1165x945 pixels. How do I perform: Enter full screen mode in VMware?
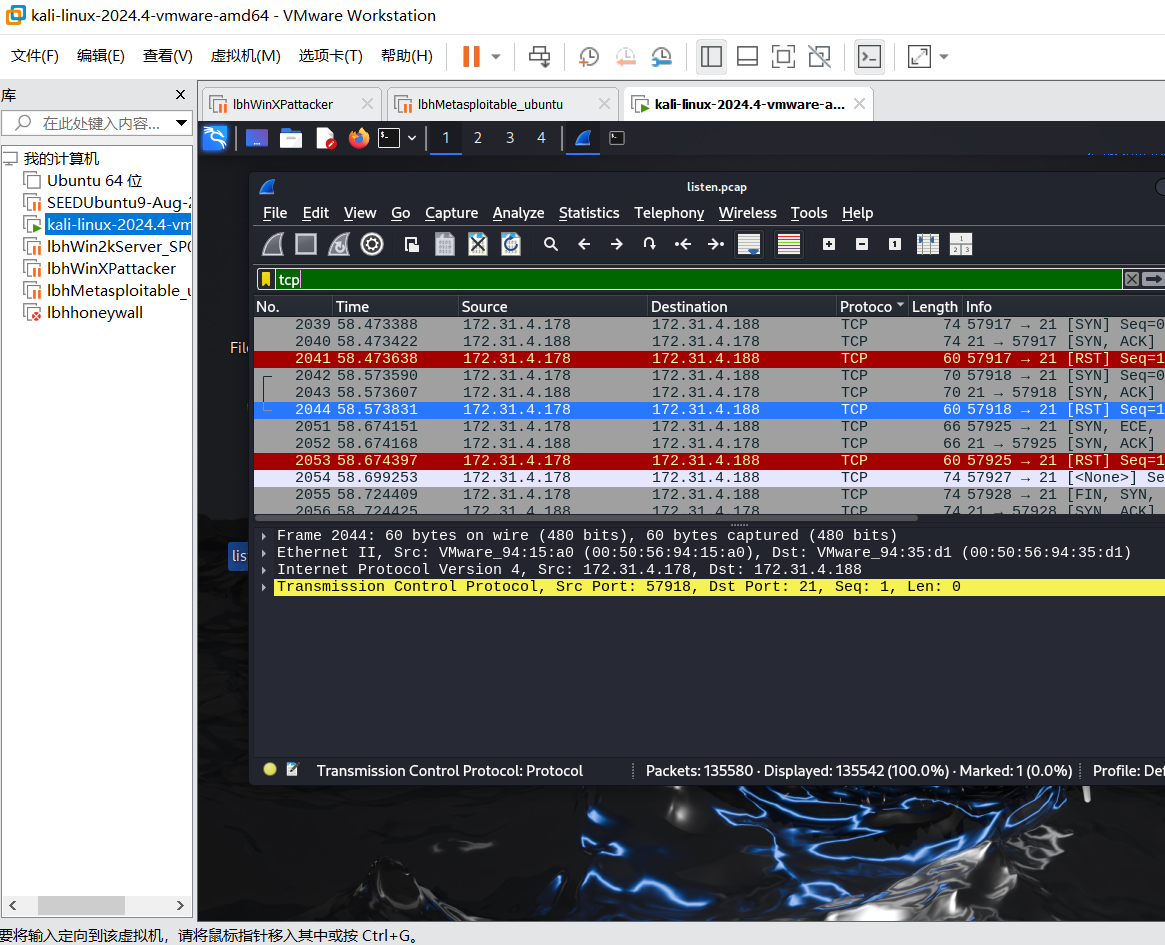point(783,56)
